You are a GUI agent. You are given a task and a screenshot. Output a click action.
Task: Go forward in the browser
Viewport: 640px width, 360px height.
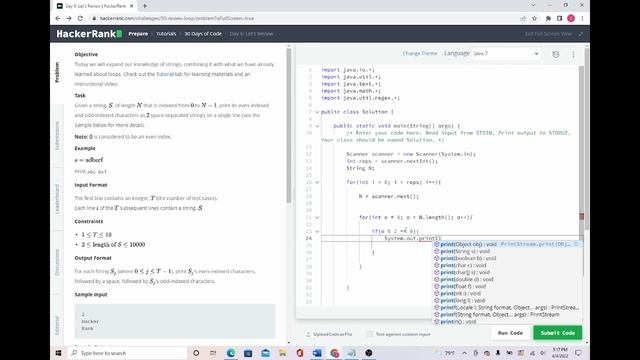[x=69, y=18]
